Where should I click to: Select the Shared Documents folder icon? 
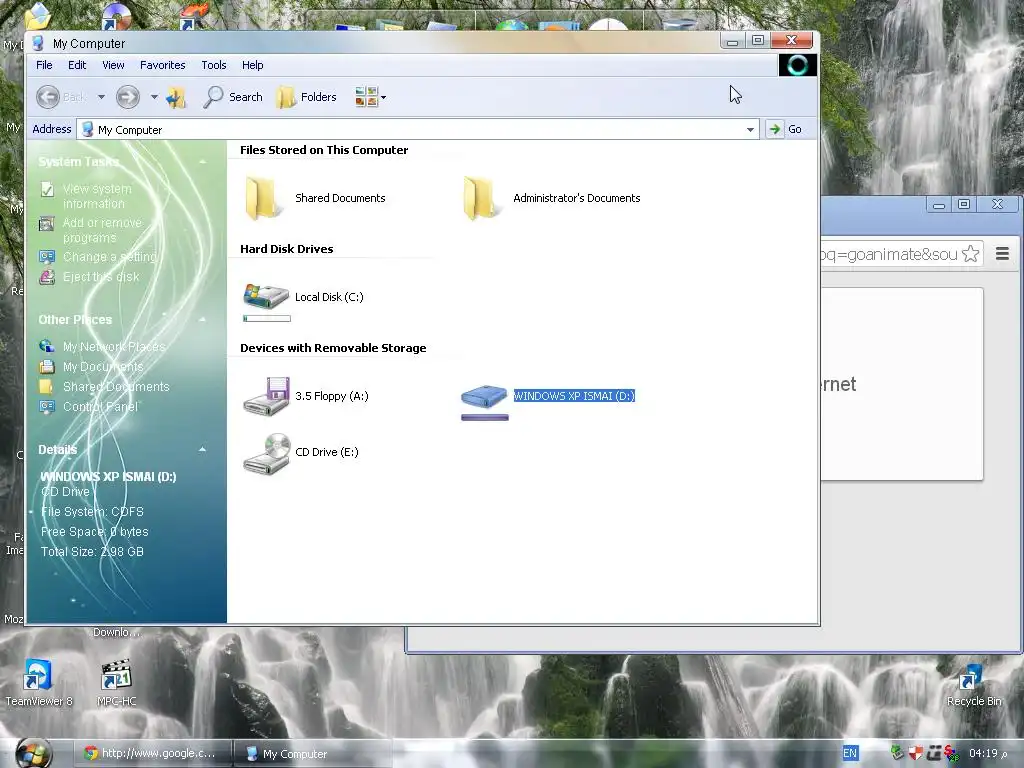pyautogui.click(x=263, y=198)
